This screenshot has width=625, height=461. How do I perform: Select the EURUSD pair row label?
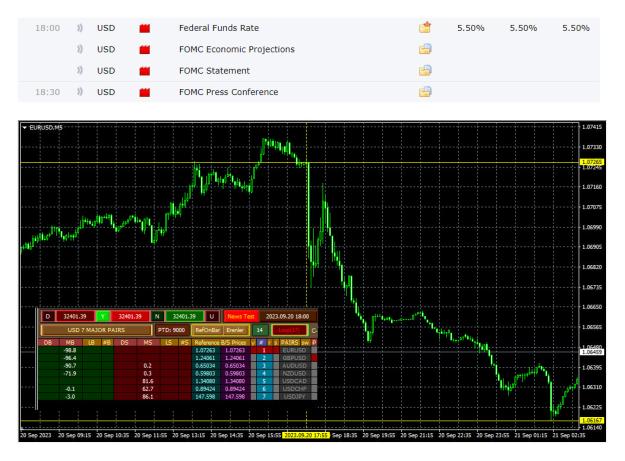pyautogui.click(x=294, y=350)
